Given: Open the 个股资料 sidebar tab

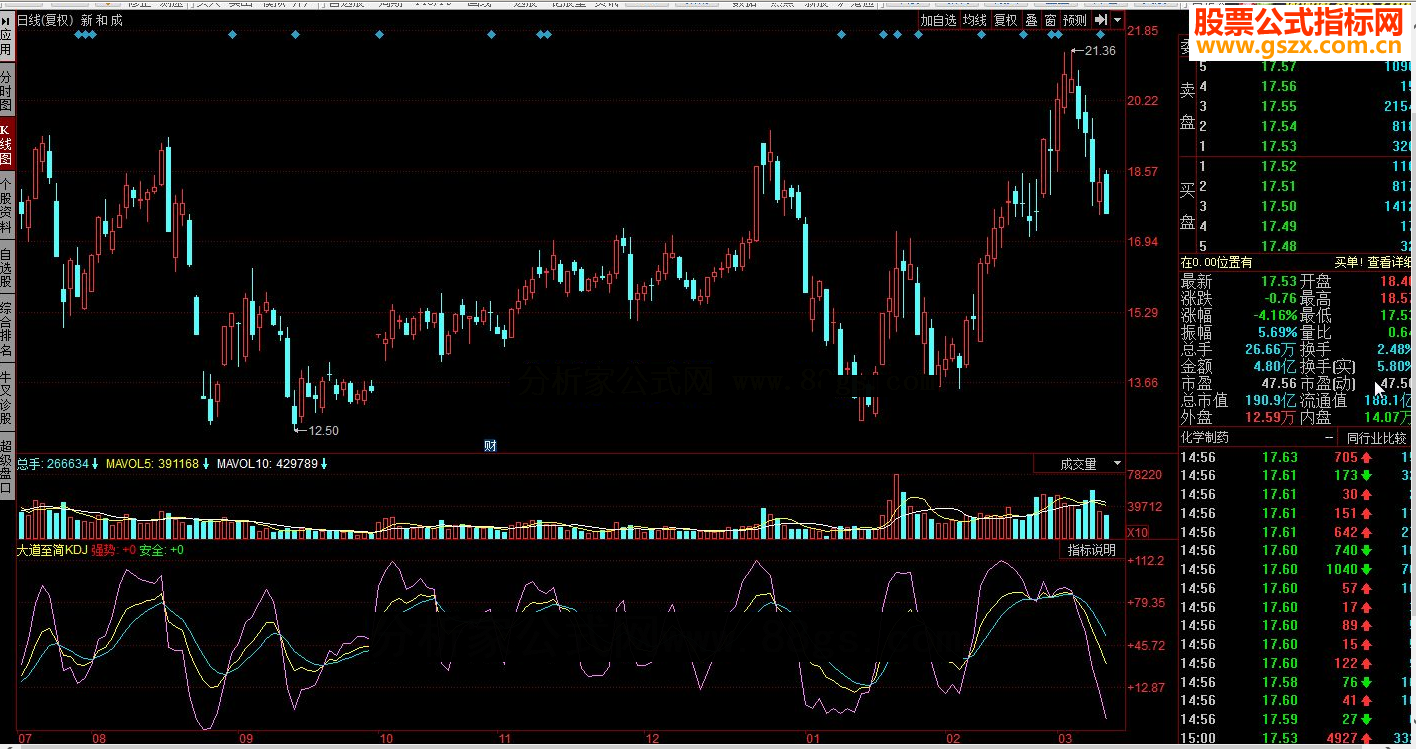Looking at the screenshot, I should (6, 207).
